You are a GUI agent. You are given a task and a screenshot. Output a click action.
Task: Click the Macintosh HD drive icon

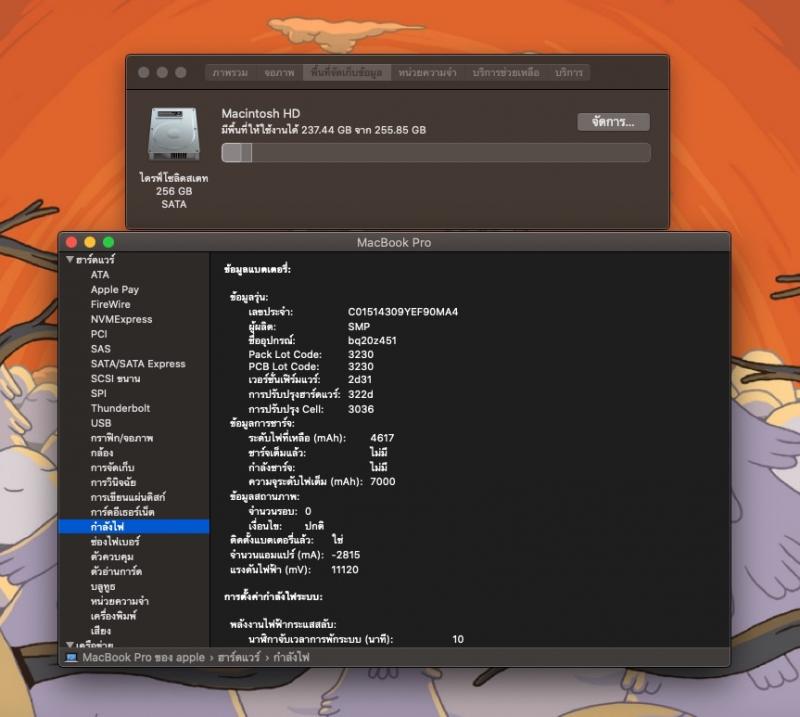point(173,134)
